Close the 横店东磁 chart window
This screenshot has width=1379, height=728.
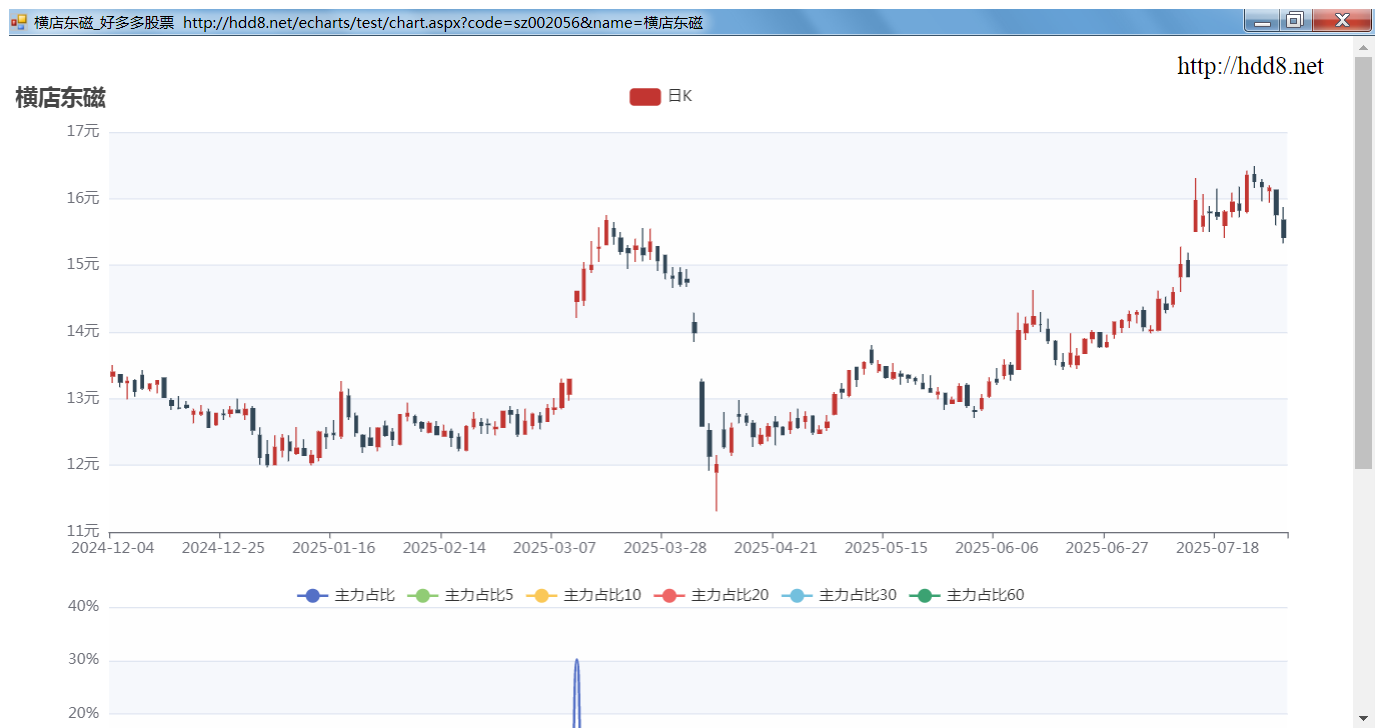point(1341,20)
